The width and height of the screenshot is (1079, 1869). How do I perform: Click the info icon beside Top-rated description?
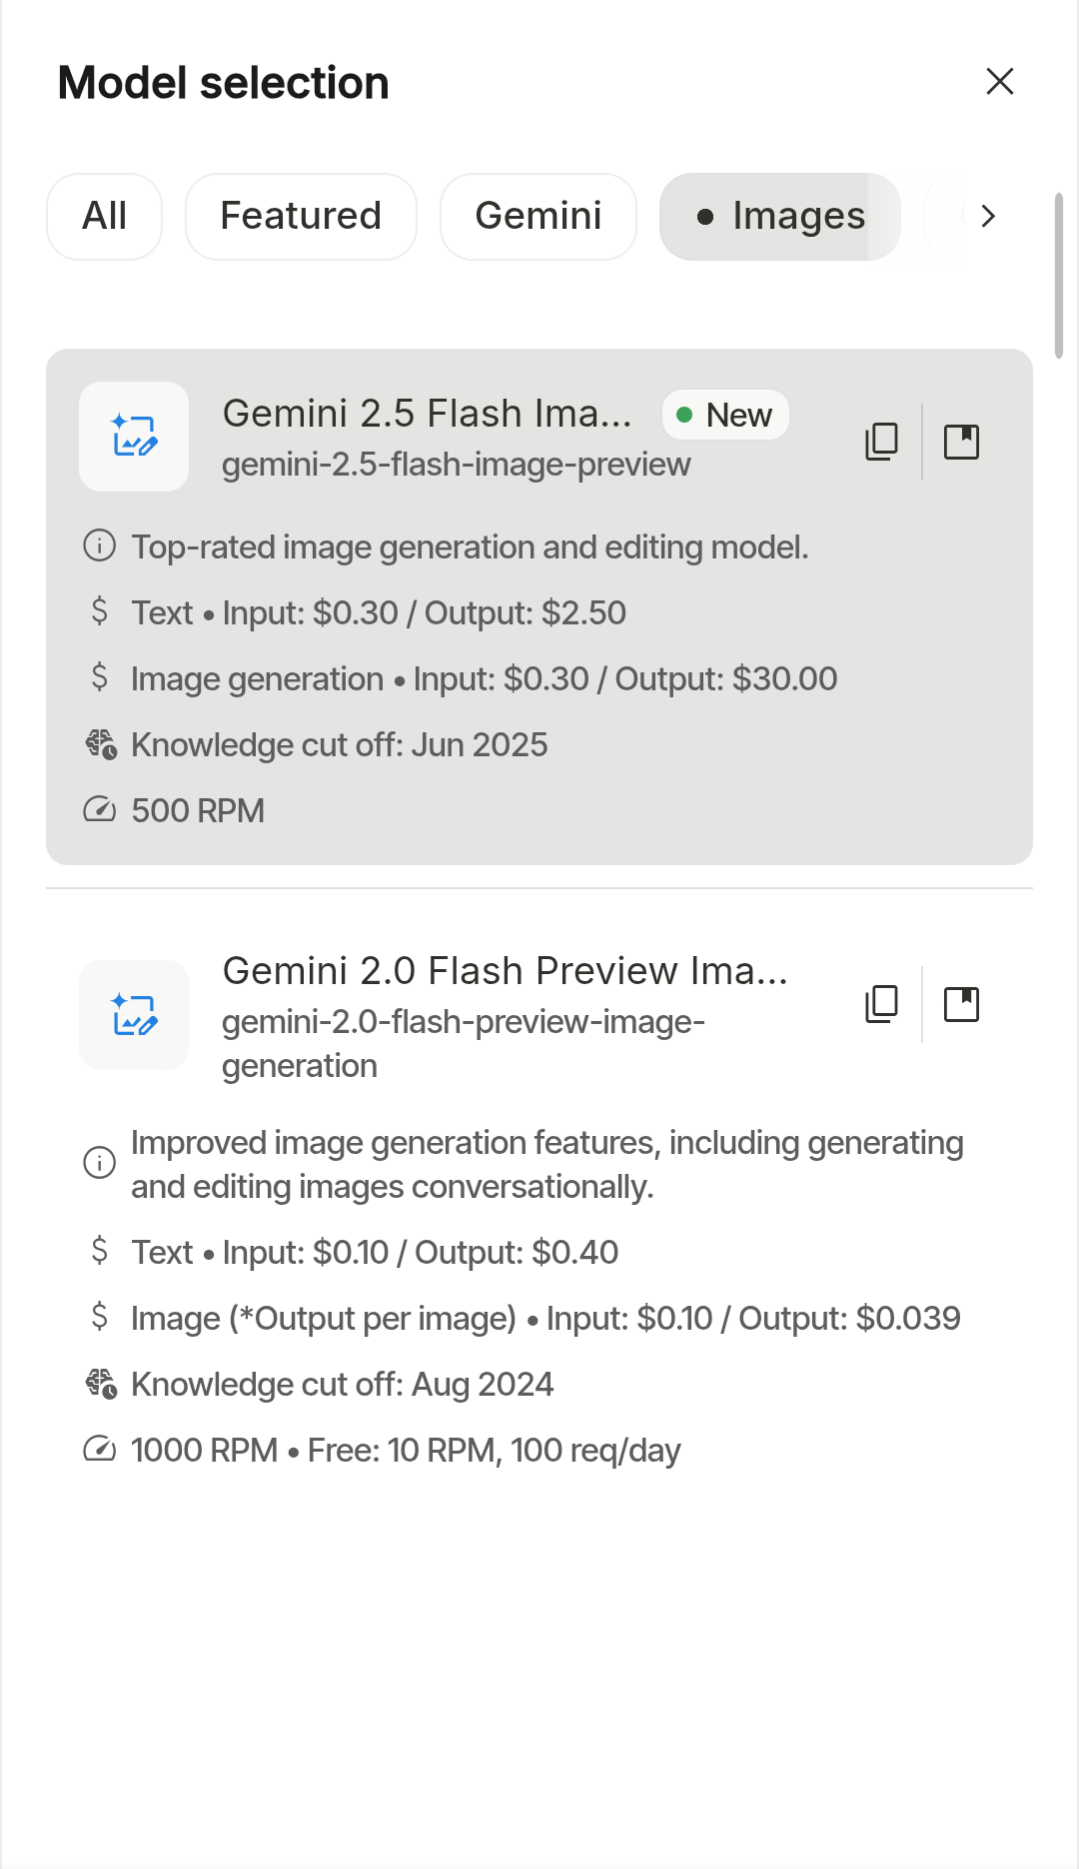click(x=99, y=546)
